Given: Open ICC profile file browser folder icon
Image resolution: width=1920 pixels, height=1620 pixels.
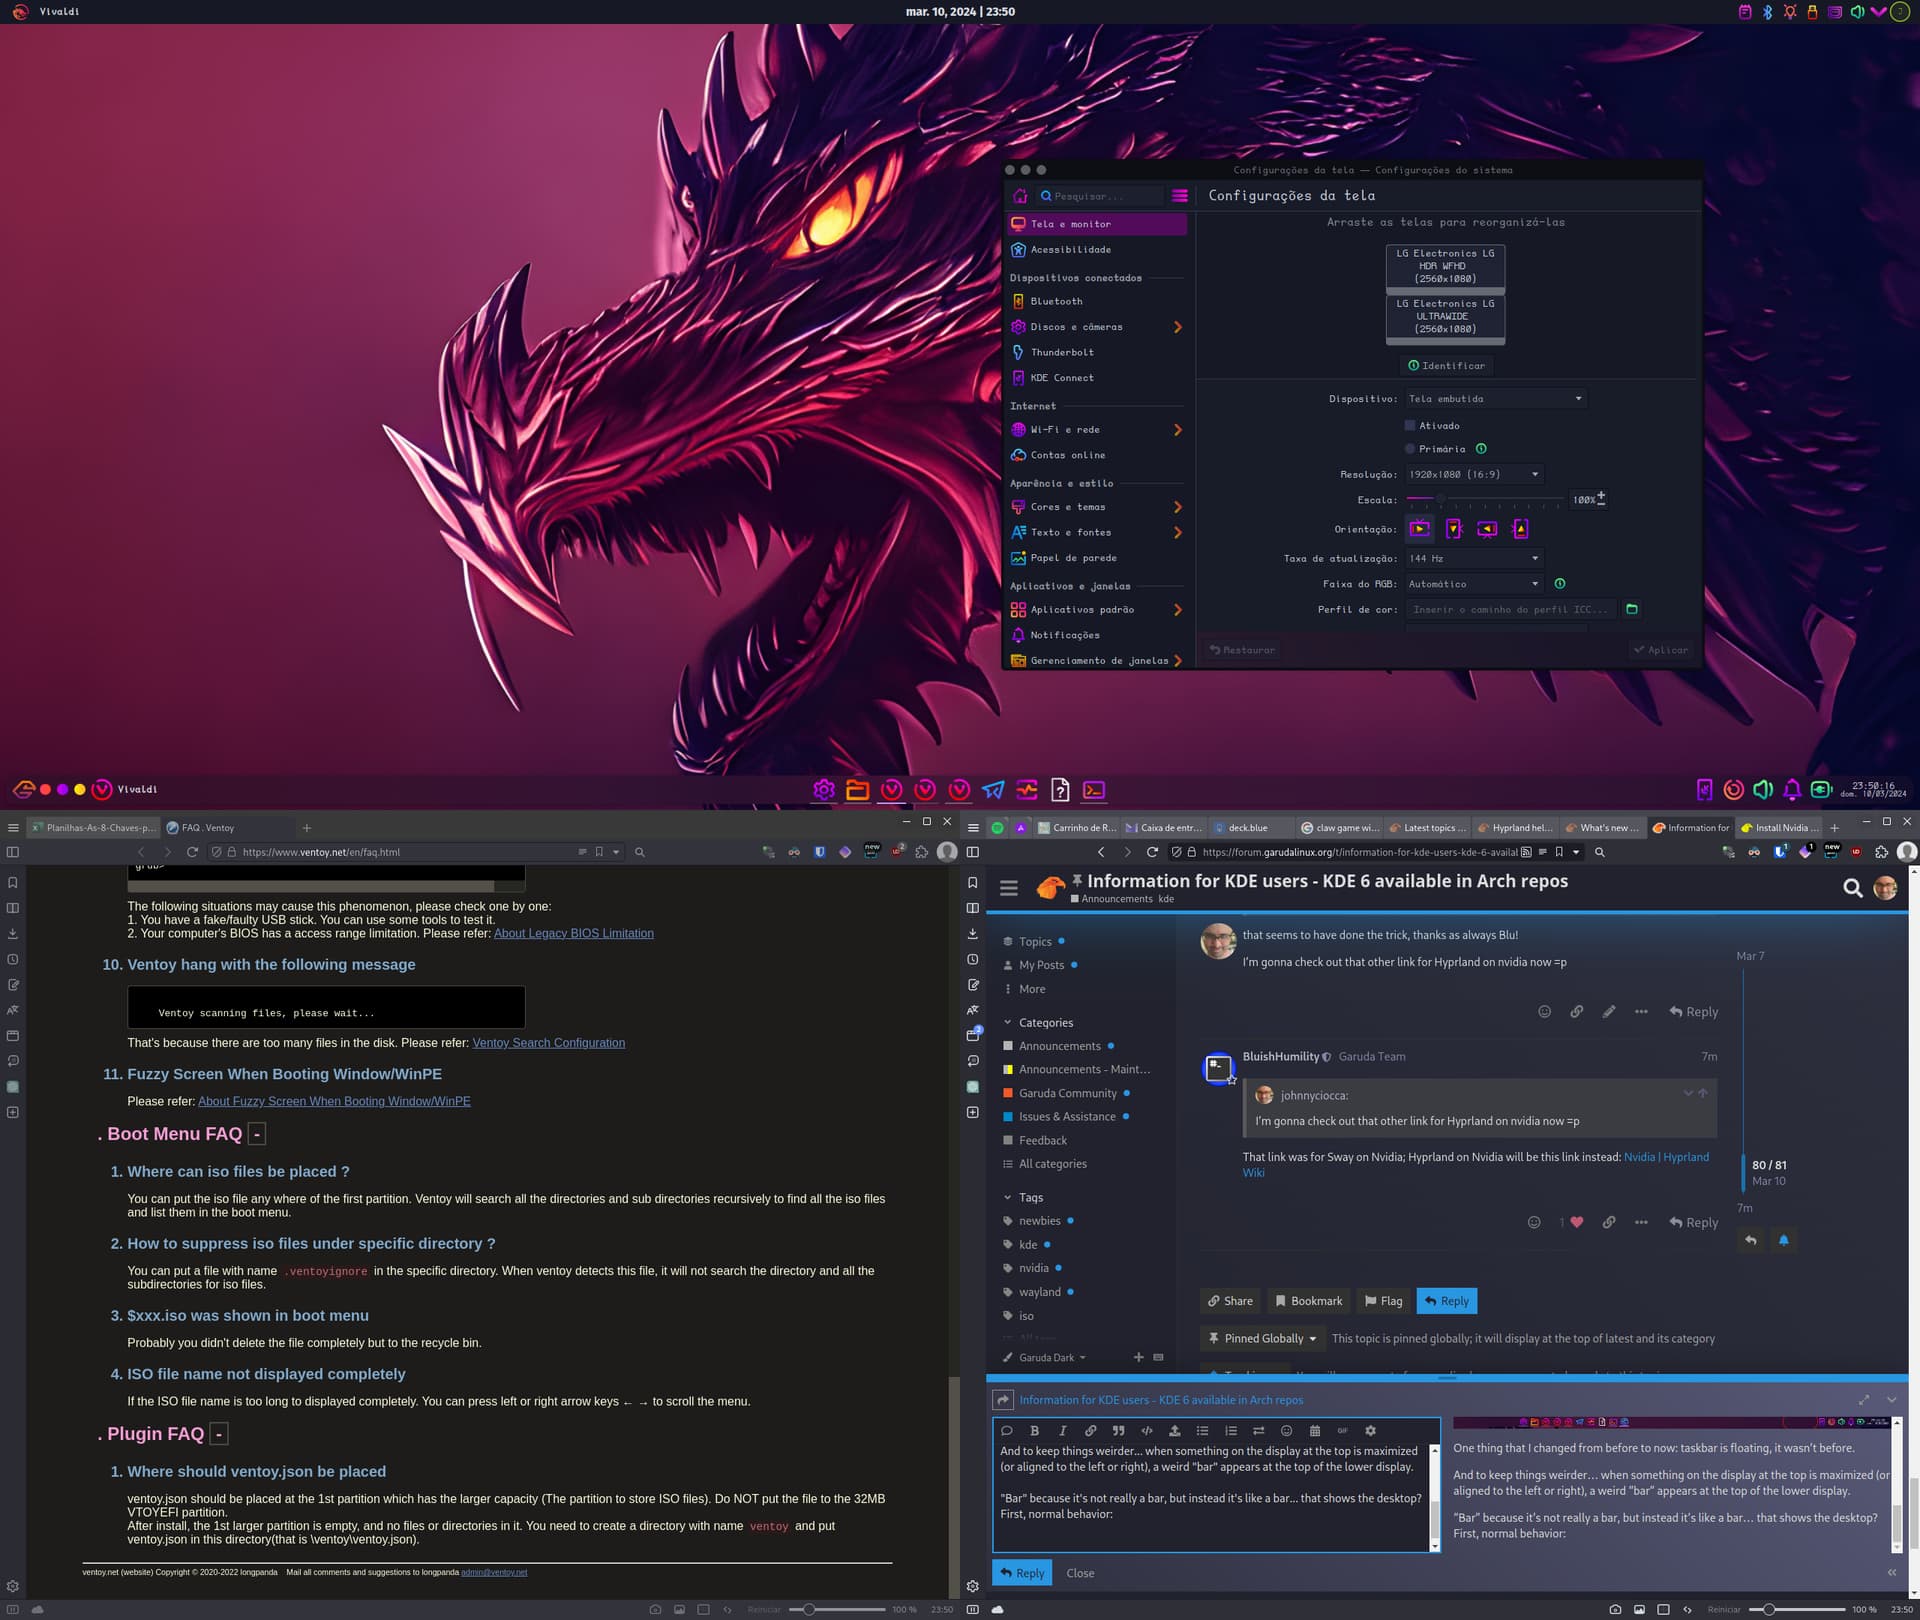Looking at the screenshot, I should [x=1632, y=609].
